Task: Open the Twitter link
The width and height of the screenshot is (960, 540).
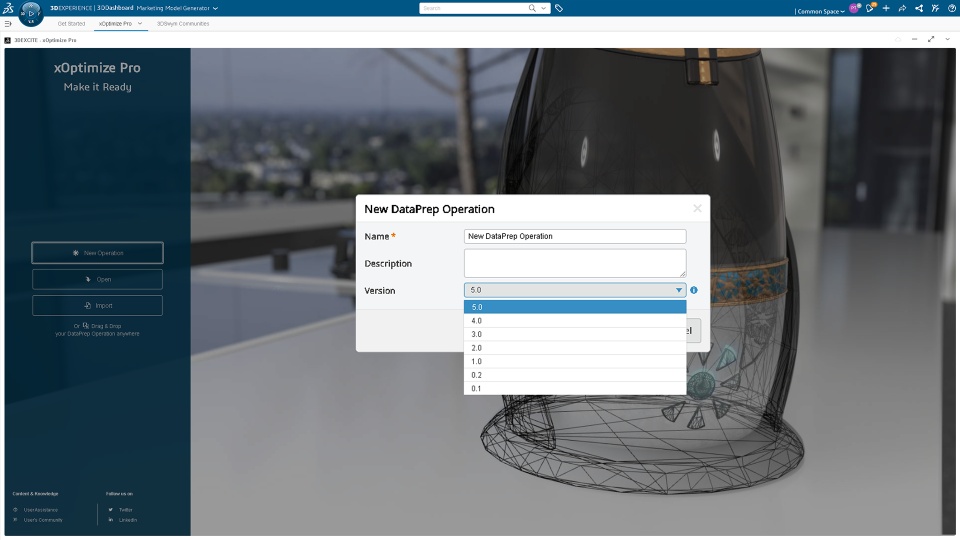Action: click(126, 509)
